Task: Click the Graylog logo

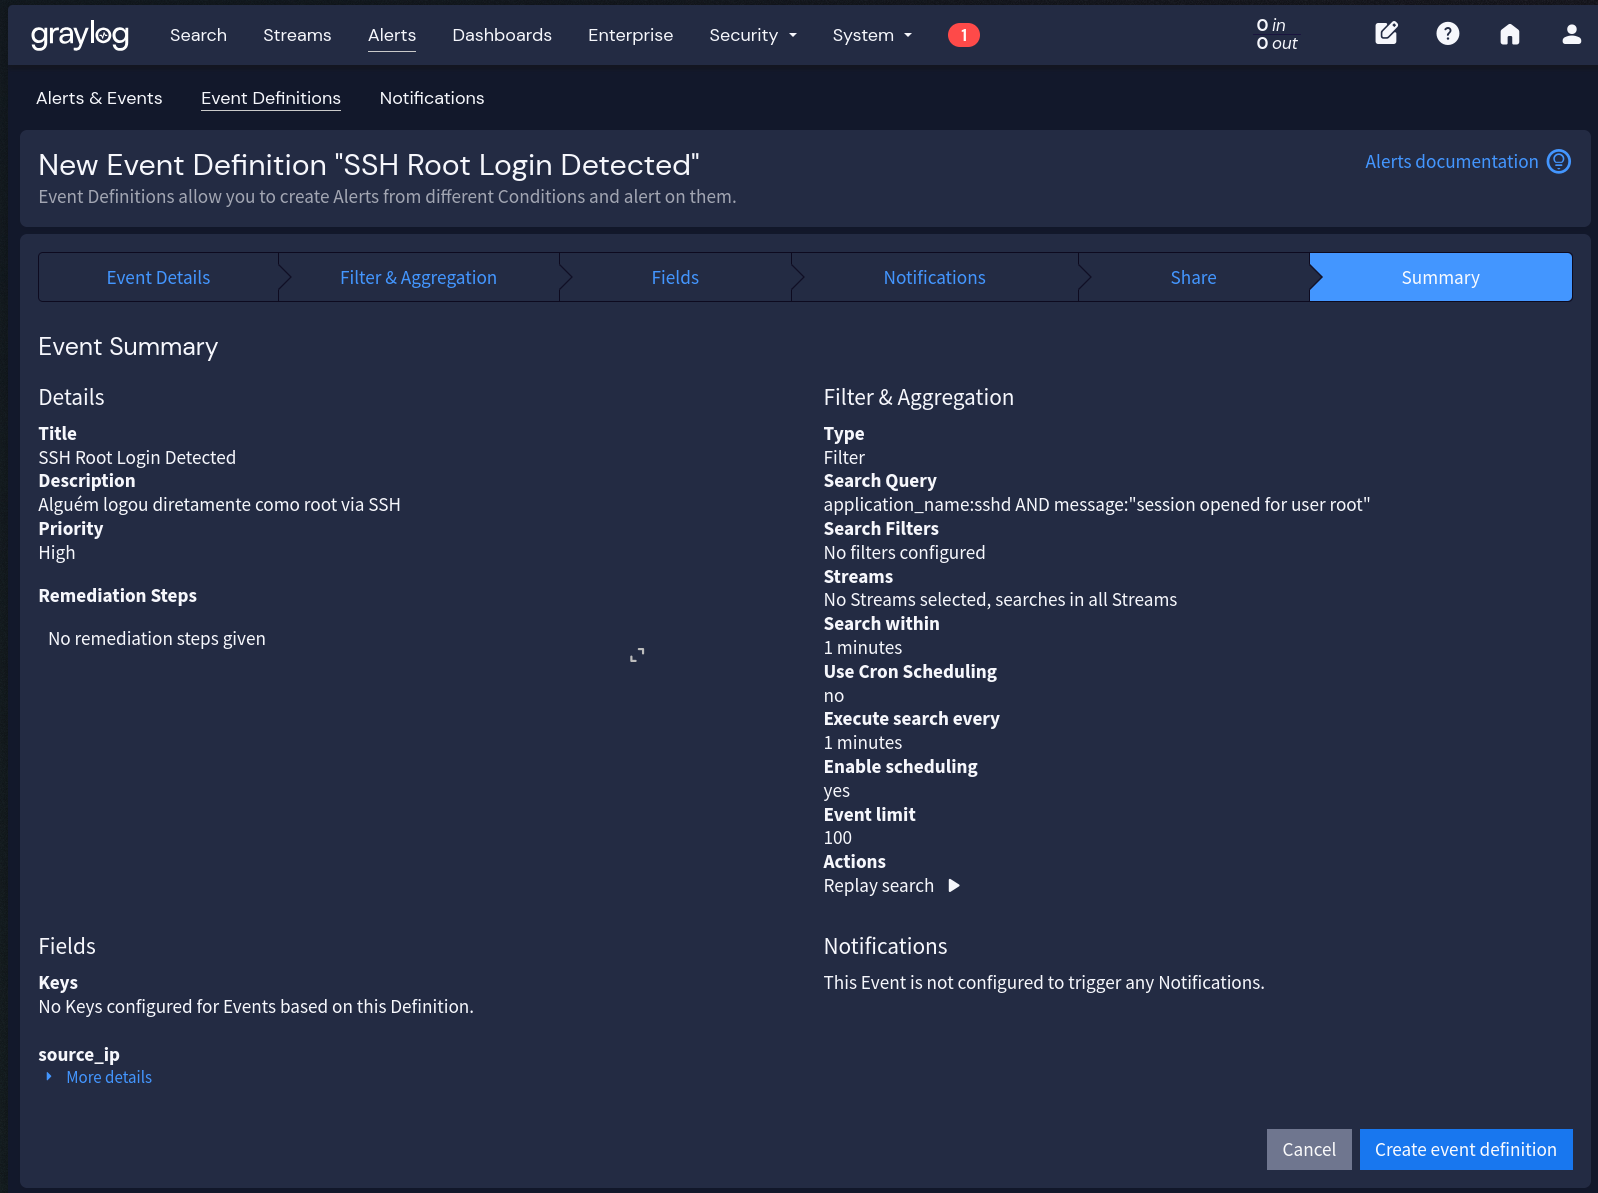Action: pyautogui.click(x=80, y=35)
